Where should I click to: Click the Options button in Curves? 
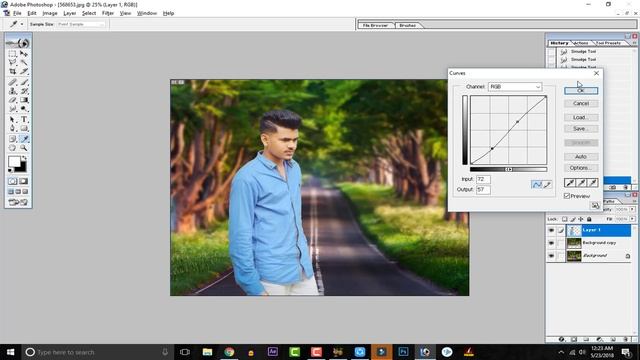tap(581, 168)
